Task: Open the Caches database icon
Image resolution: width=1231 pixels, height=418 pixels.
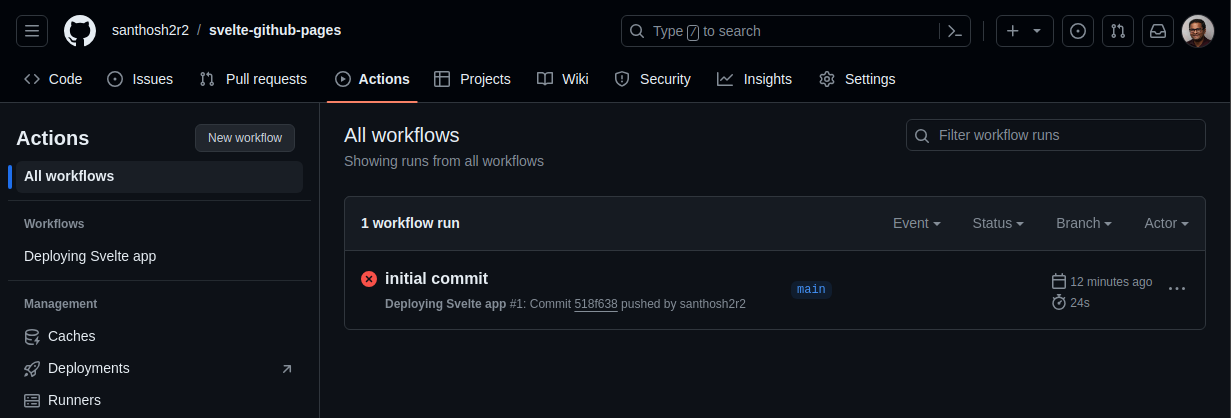Action: pyautogui.click(x=32, y=336)
